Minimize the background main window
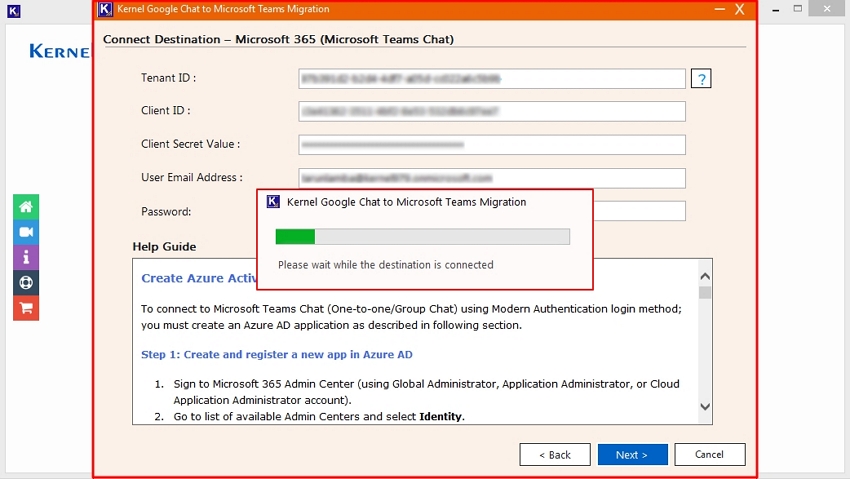The width and height of the screenshot is (850, 479). [x=776, y=9]
